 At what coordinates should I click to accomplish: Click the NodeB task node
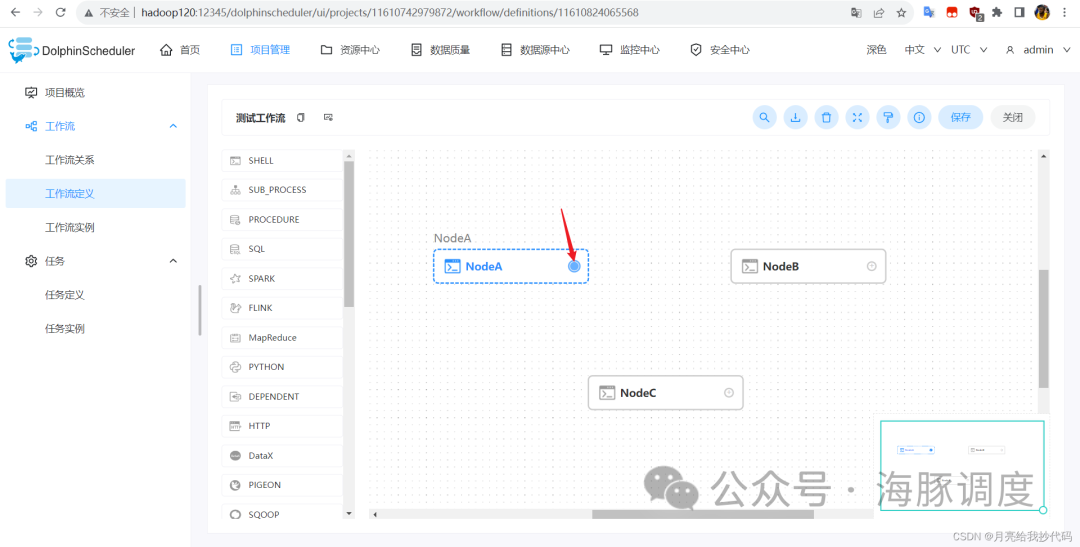[x=808, y=266]
